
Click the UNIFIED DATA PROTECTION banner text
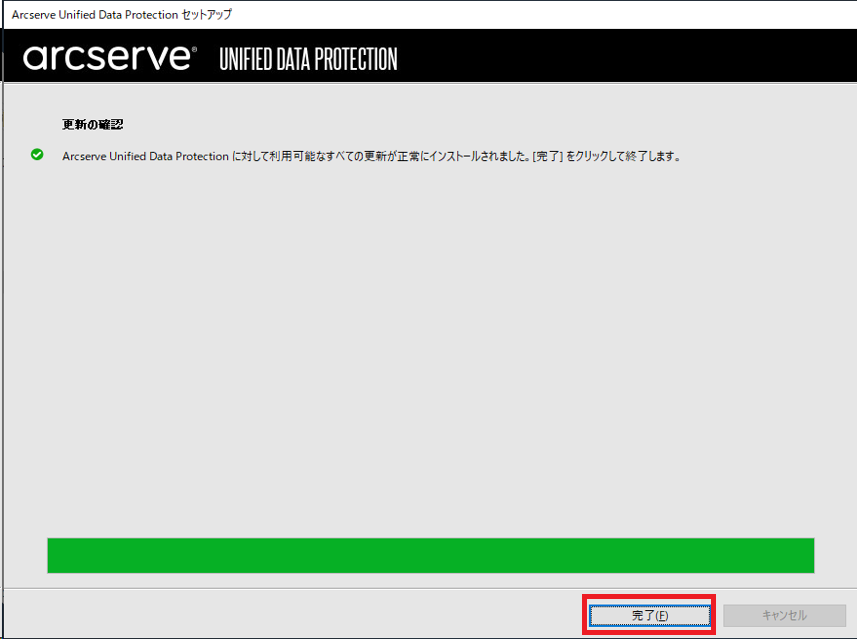point(308,59)
